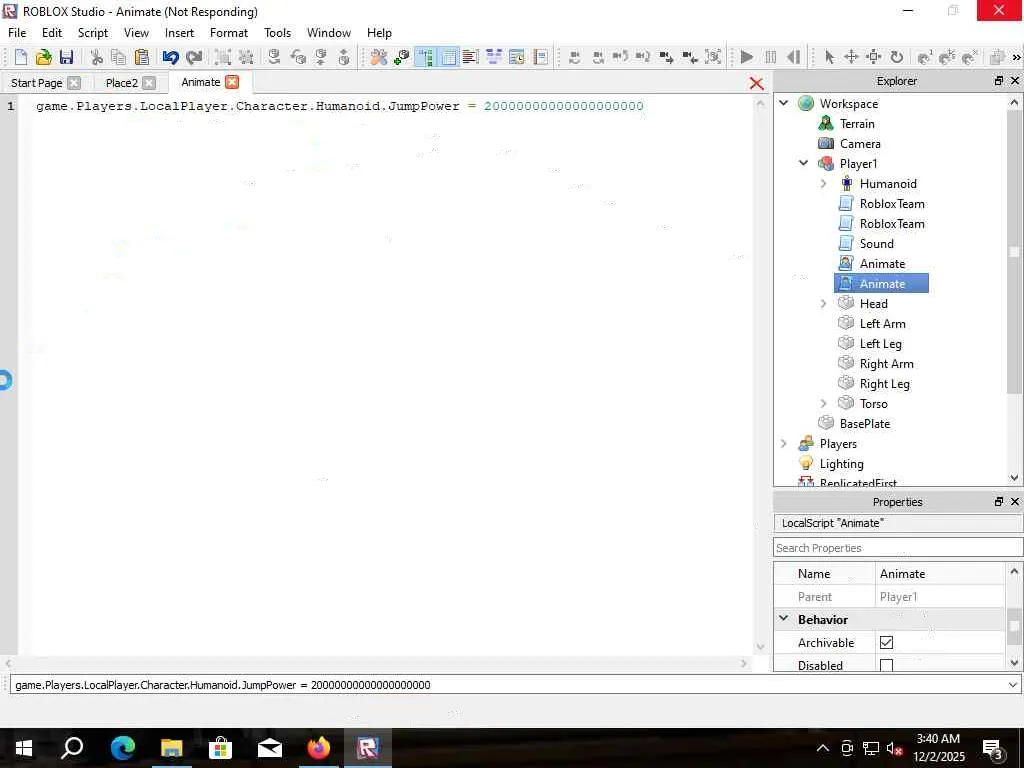Start the game with Play button
This screenshot has width=1024, height=768.
pyautogui.click(x=747, y=57)
